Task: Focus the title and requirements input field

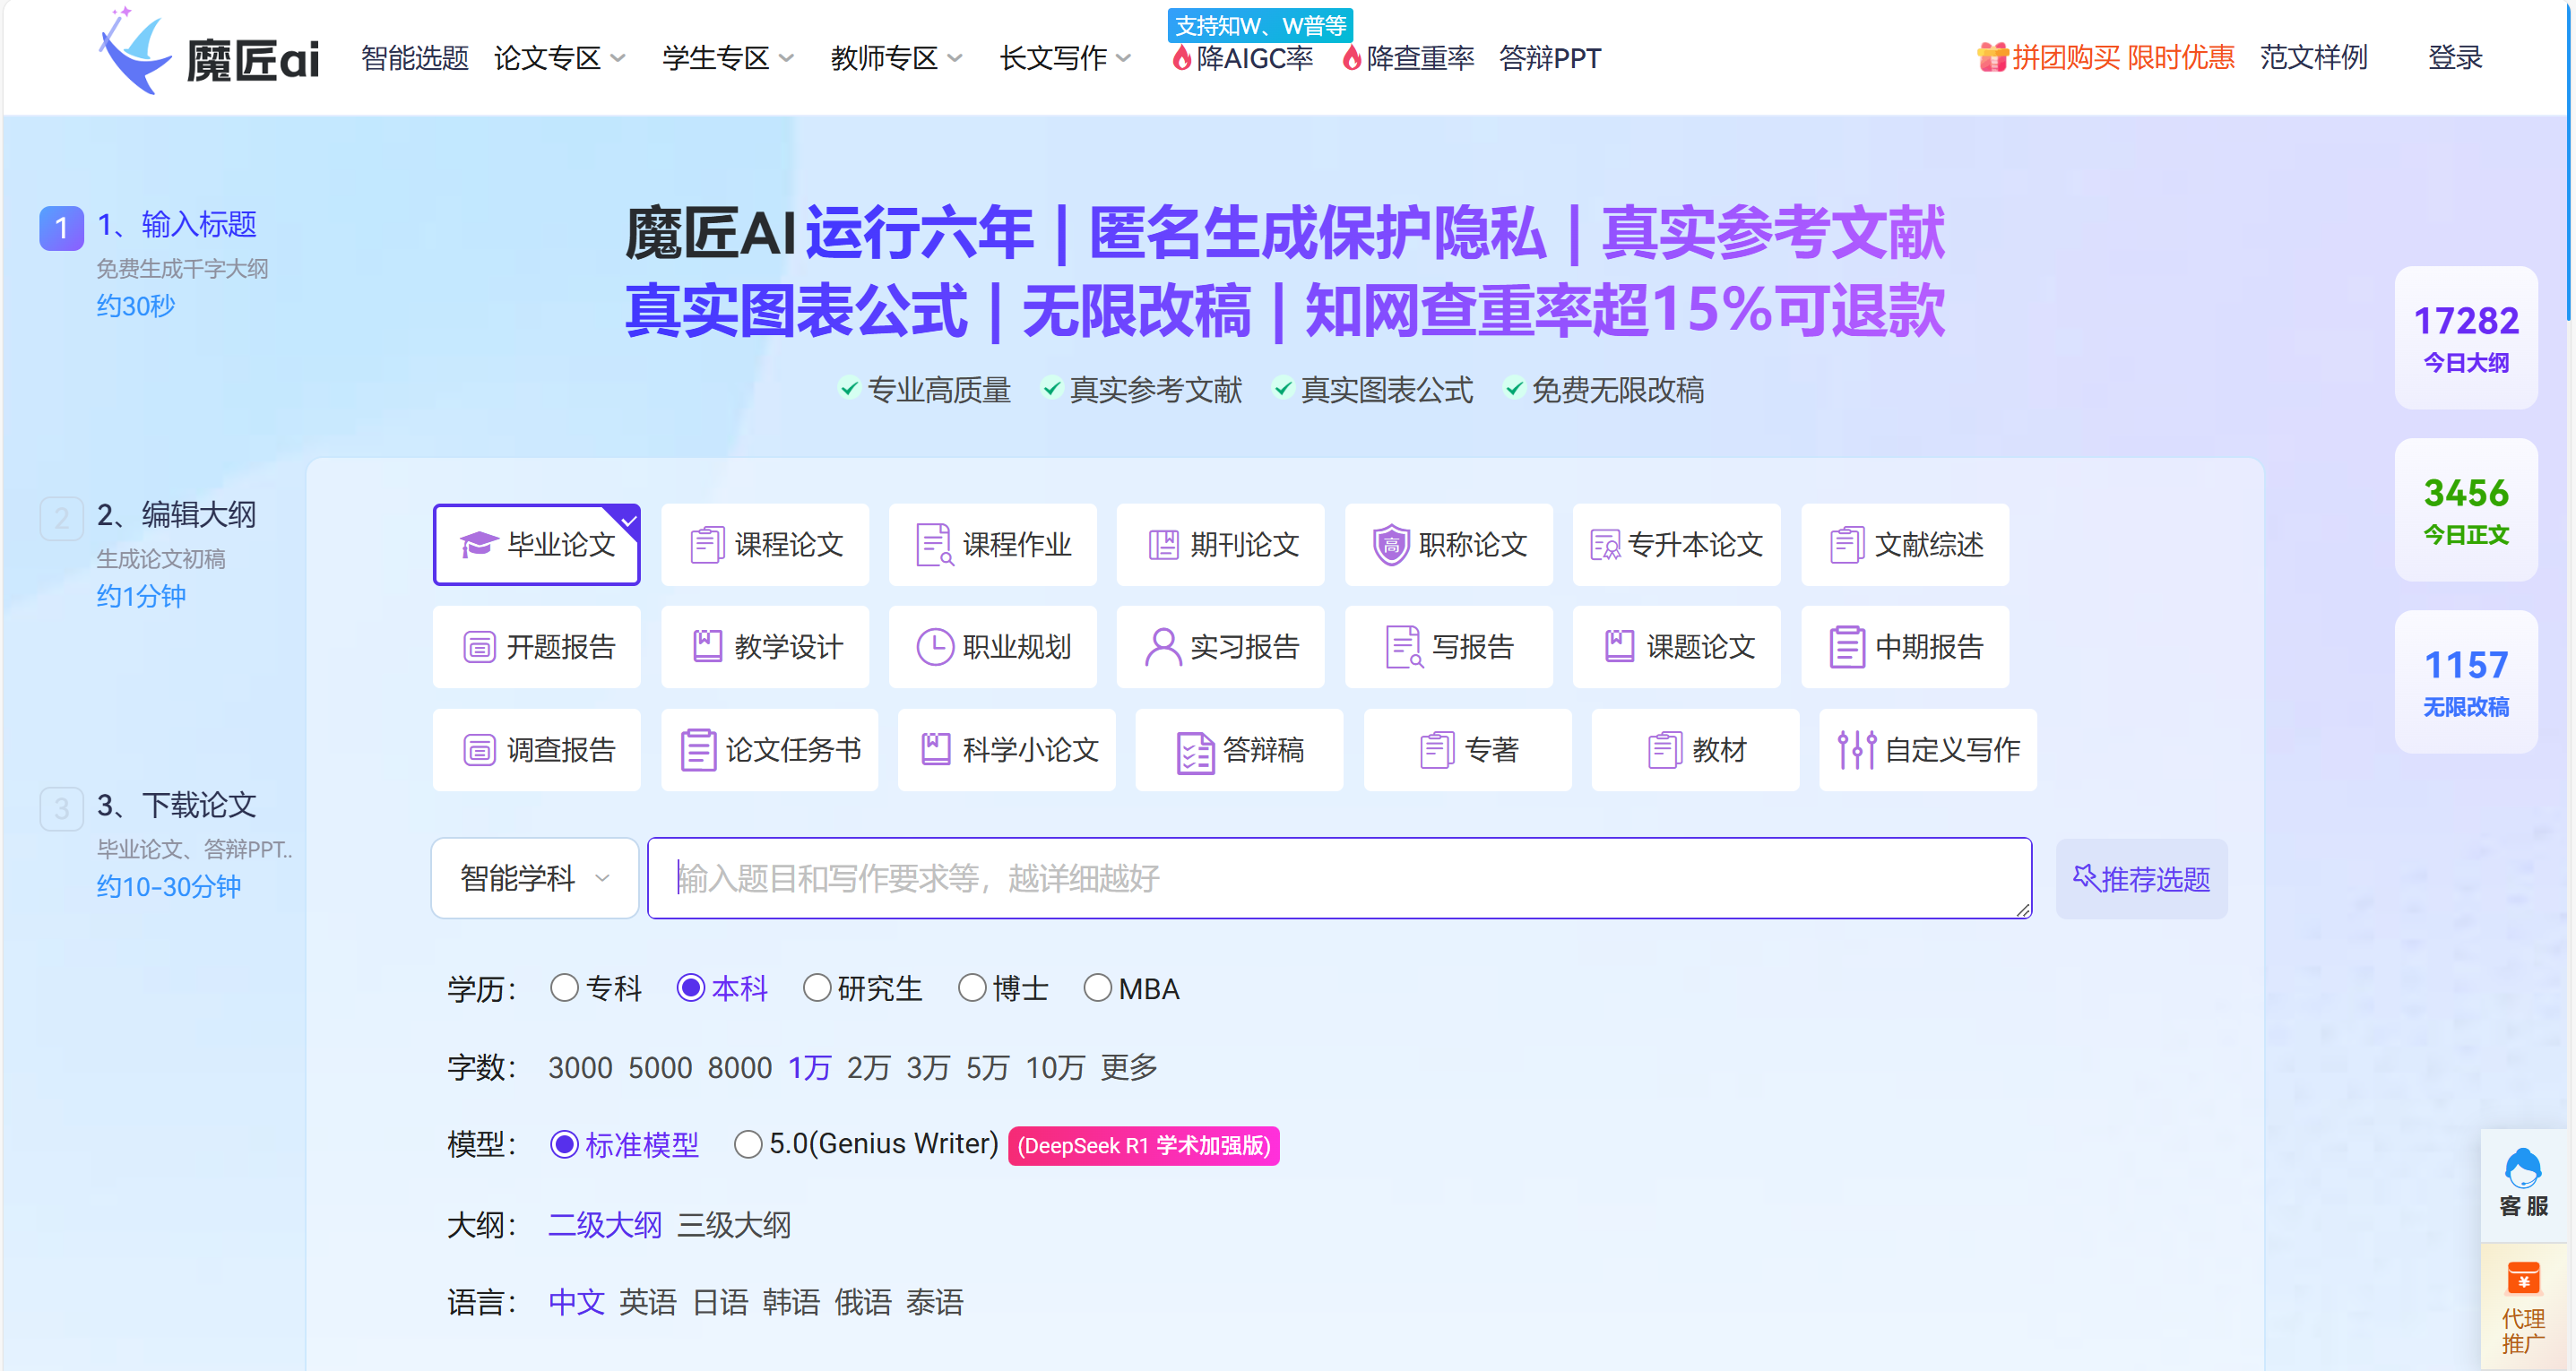Action: pos(1340,878)
